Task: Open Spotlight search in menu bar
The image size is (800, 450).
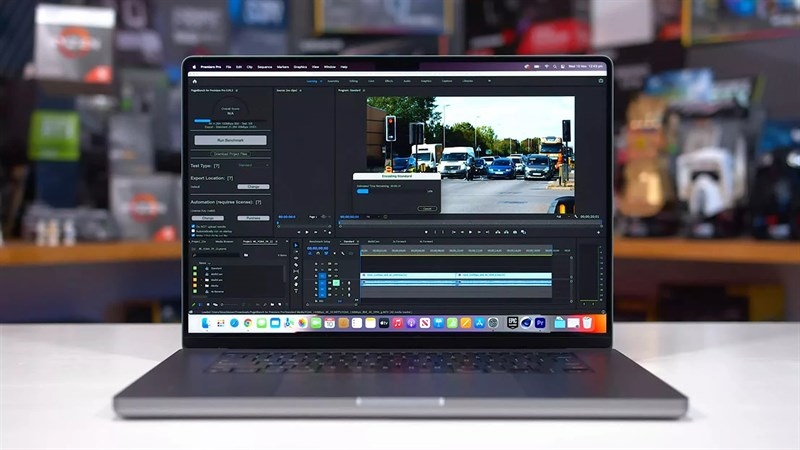Action: click(555, 66)
